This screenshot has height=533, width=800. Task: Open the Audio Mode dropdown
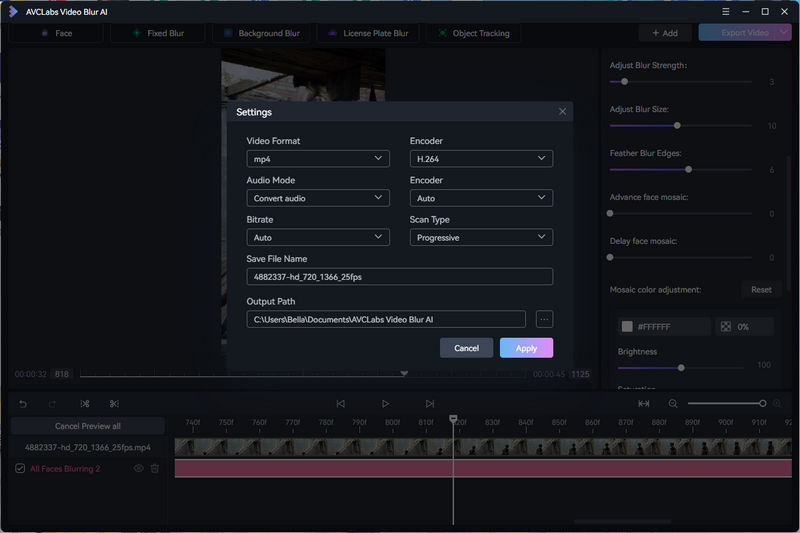point(318,198)
